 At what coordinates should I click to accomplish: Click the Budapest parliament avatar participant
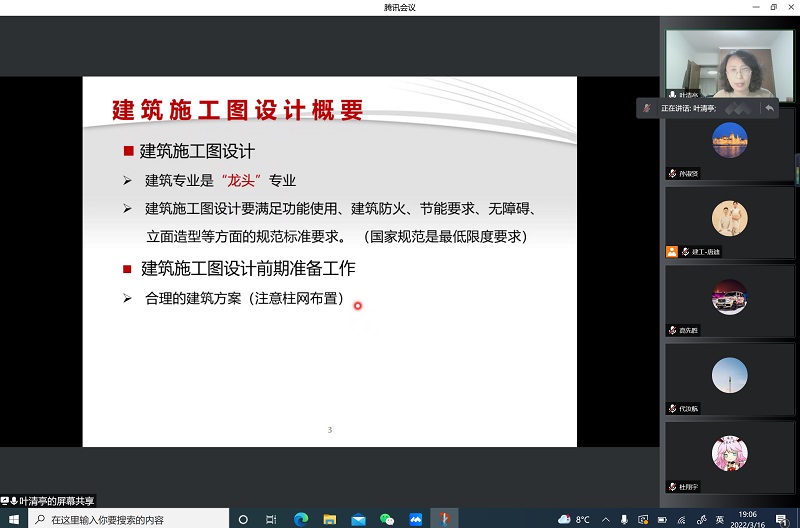(730, 140)
